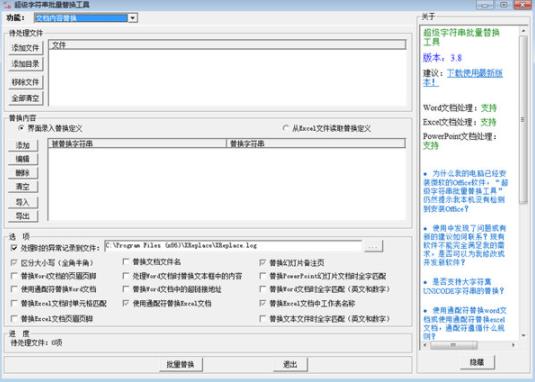Enable 替换文档文件名 checkbox
The image size is (535, 382).
click(x=126, y=262)
